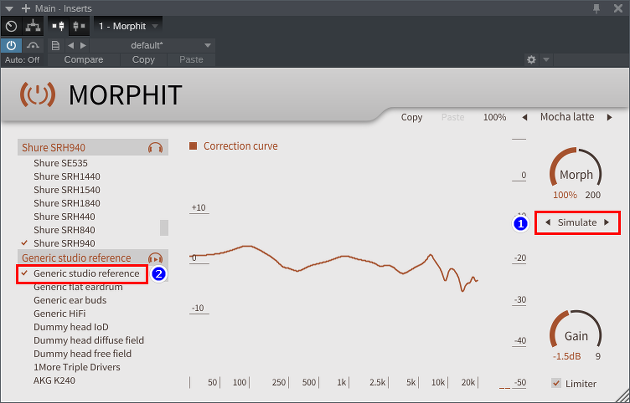Open the default* preset dropdown
The height and width of the screenshot is (403, 630).
(x=153, y=45)
